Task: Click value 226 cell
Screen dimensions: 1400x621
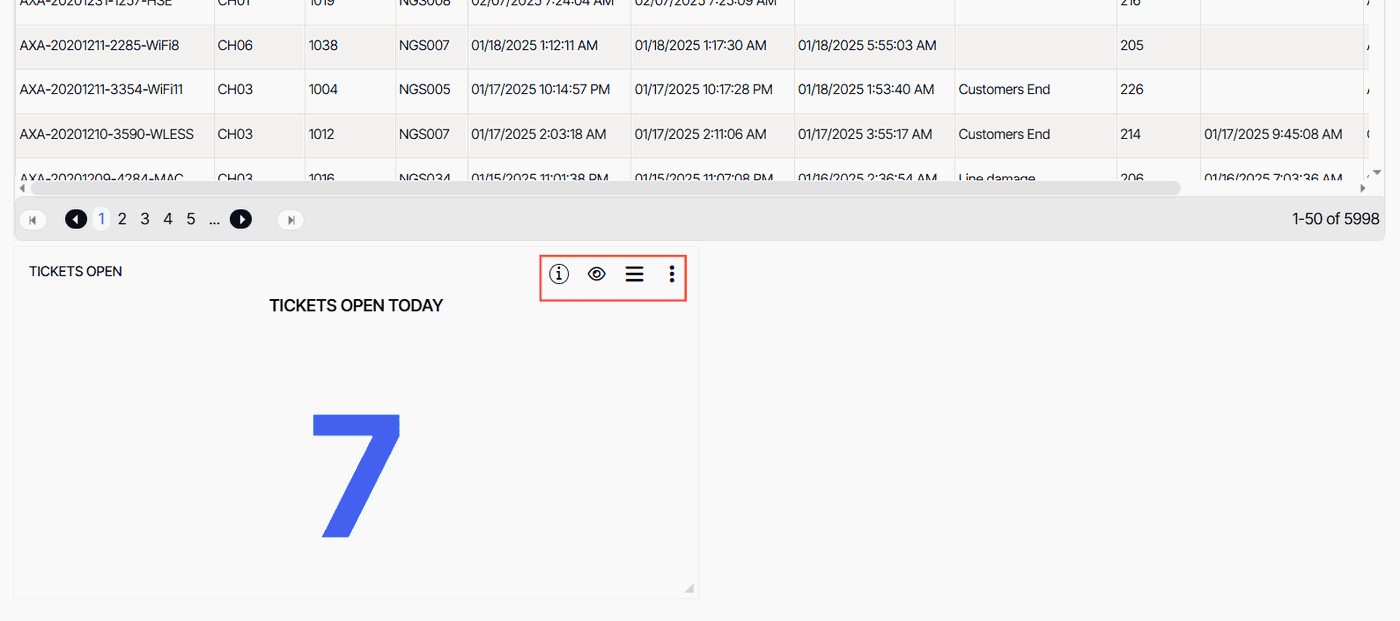Action: (x=1159, y=90)
